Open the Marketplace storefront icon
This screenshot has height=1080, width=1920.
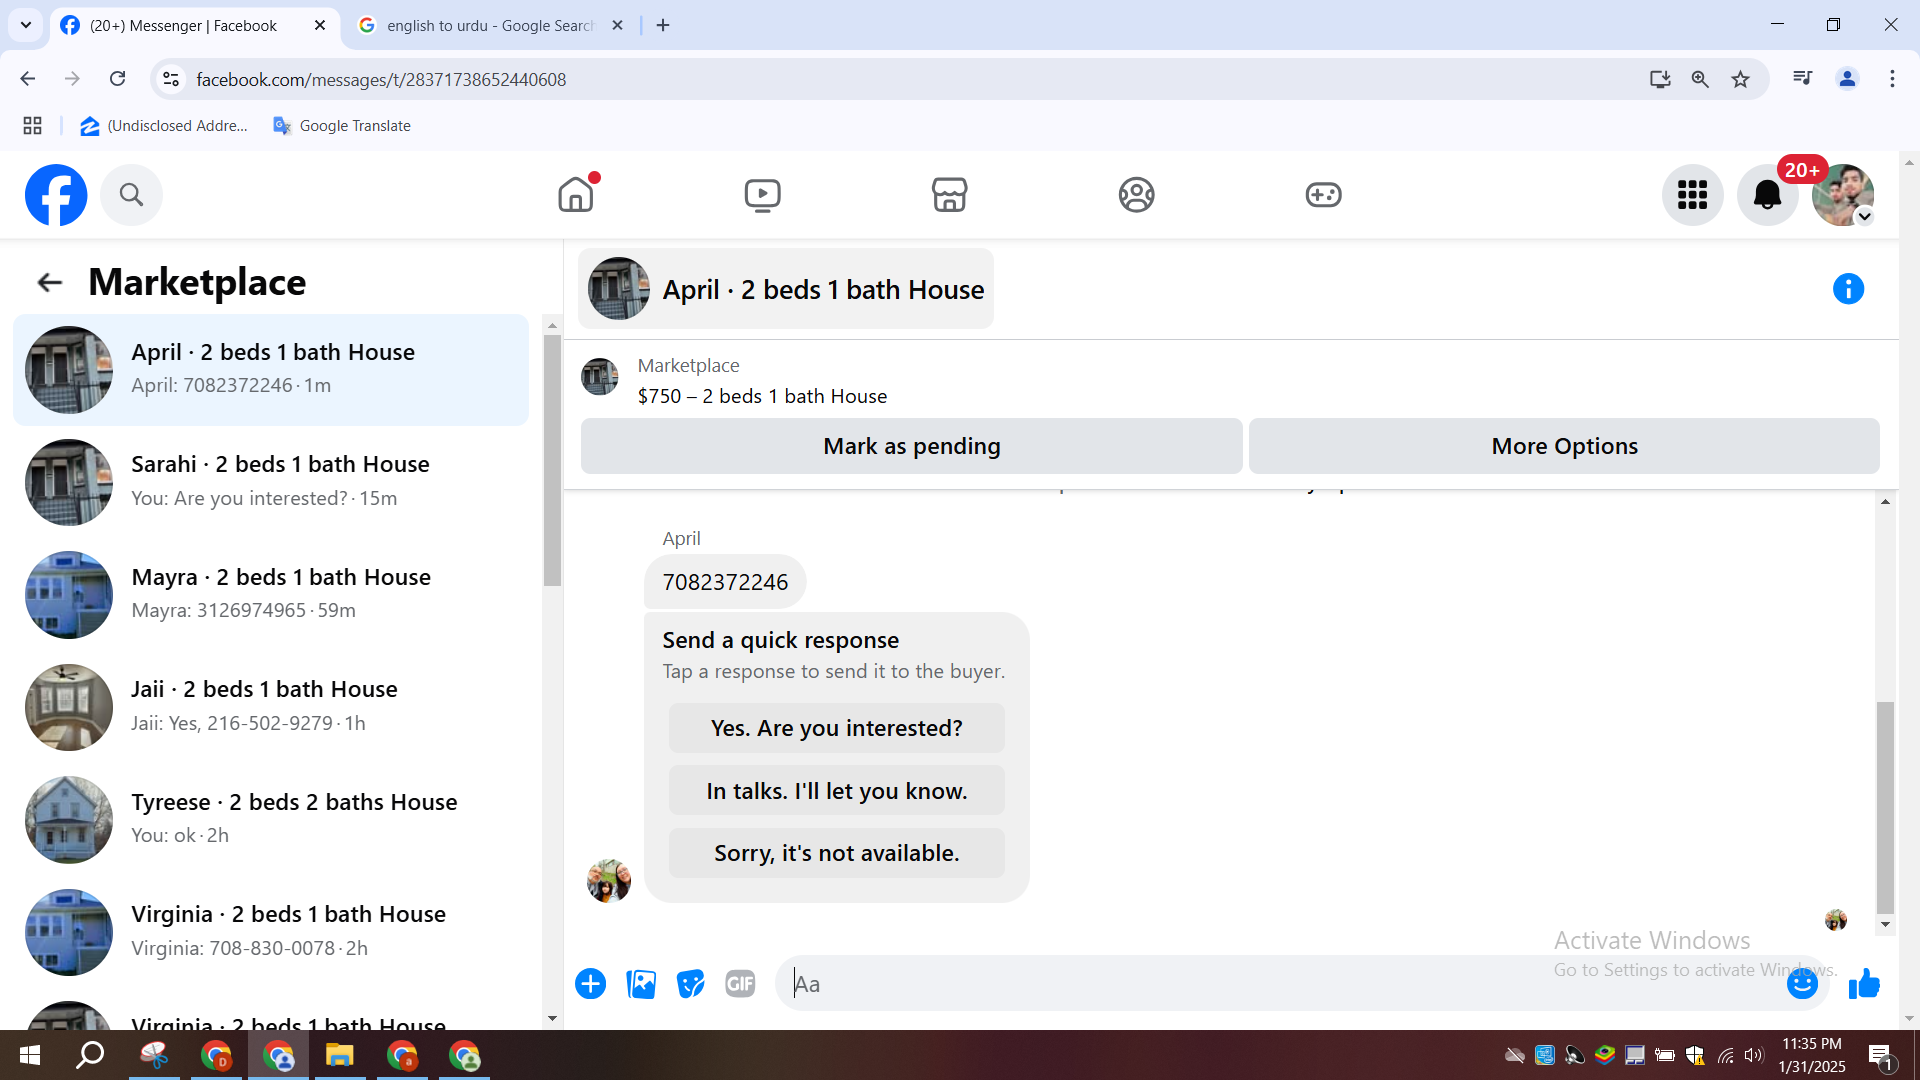pos(950,195)
